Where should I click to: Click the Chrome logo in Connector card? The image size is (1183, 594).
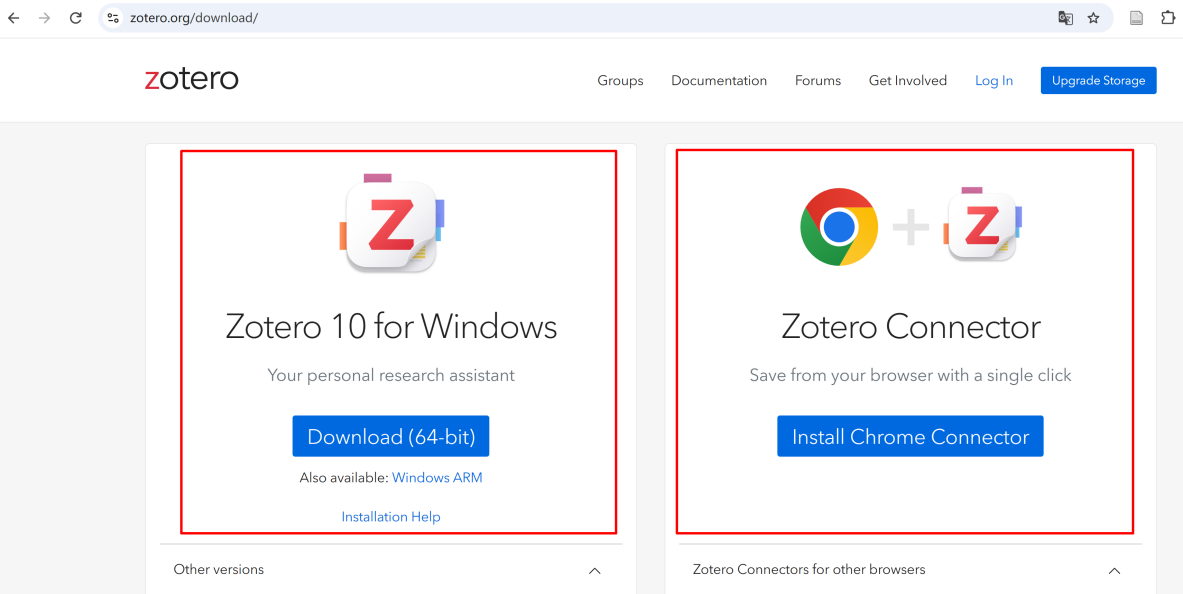pos(839,226)
